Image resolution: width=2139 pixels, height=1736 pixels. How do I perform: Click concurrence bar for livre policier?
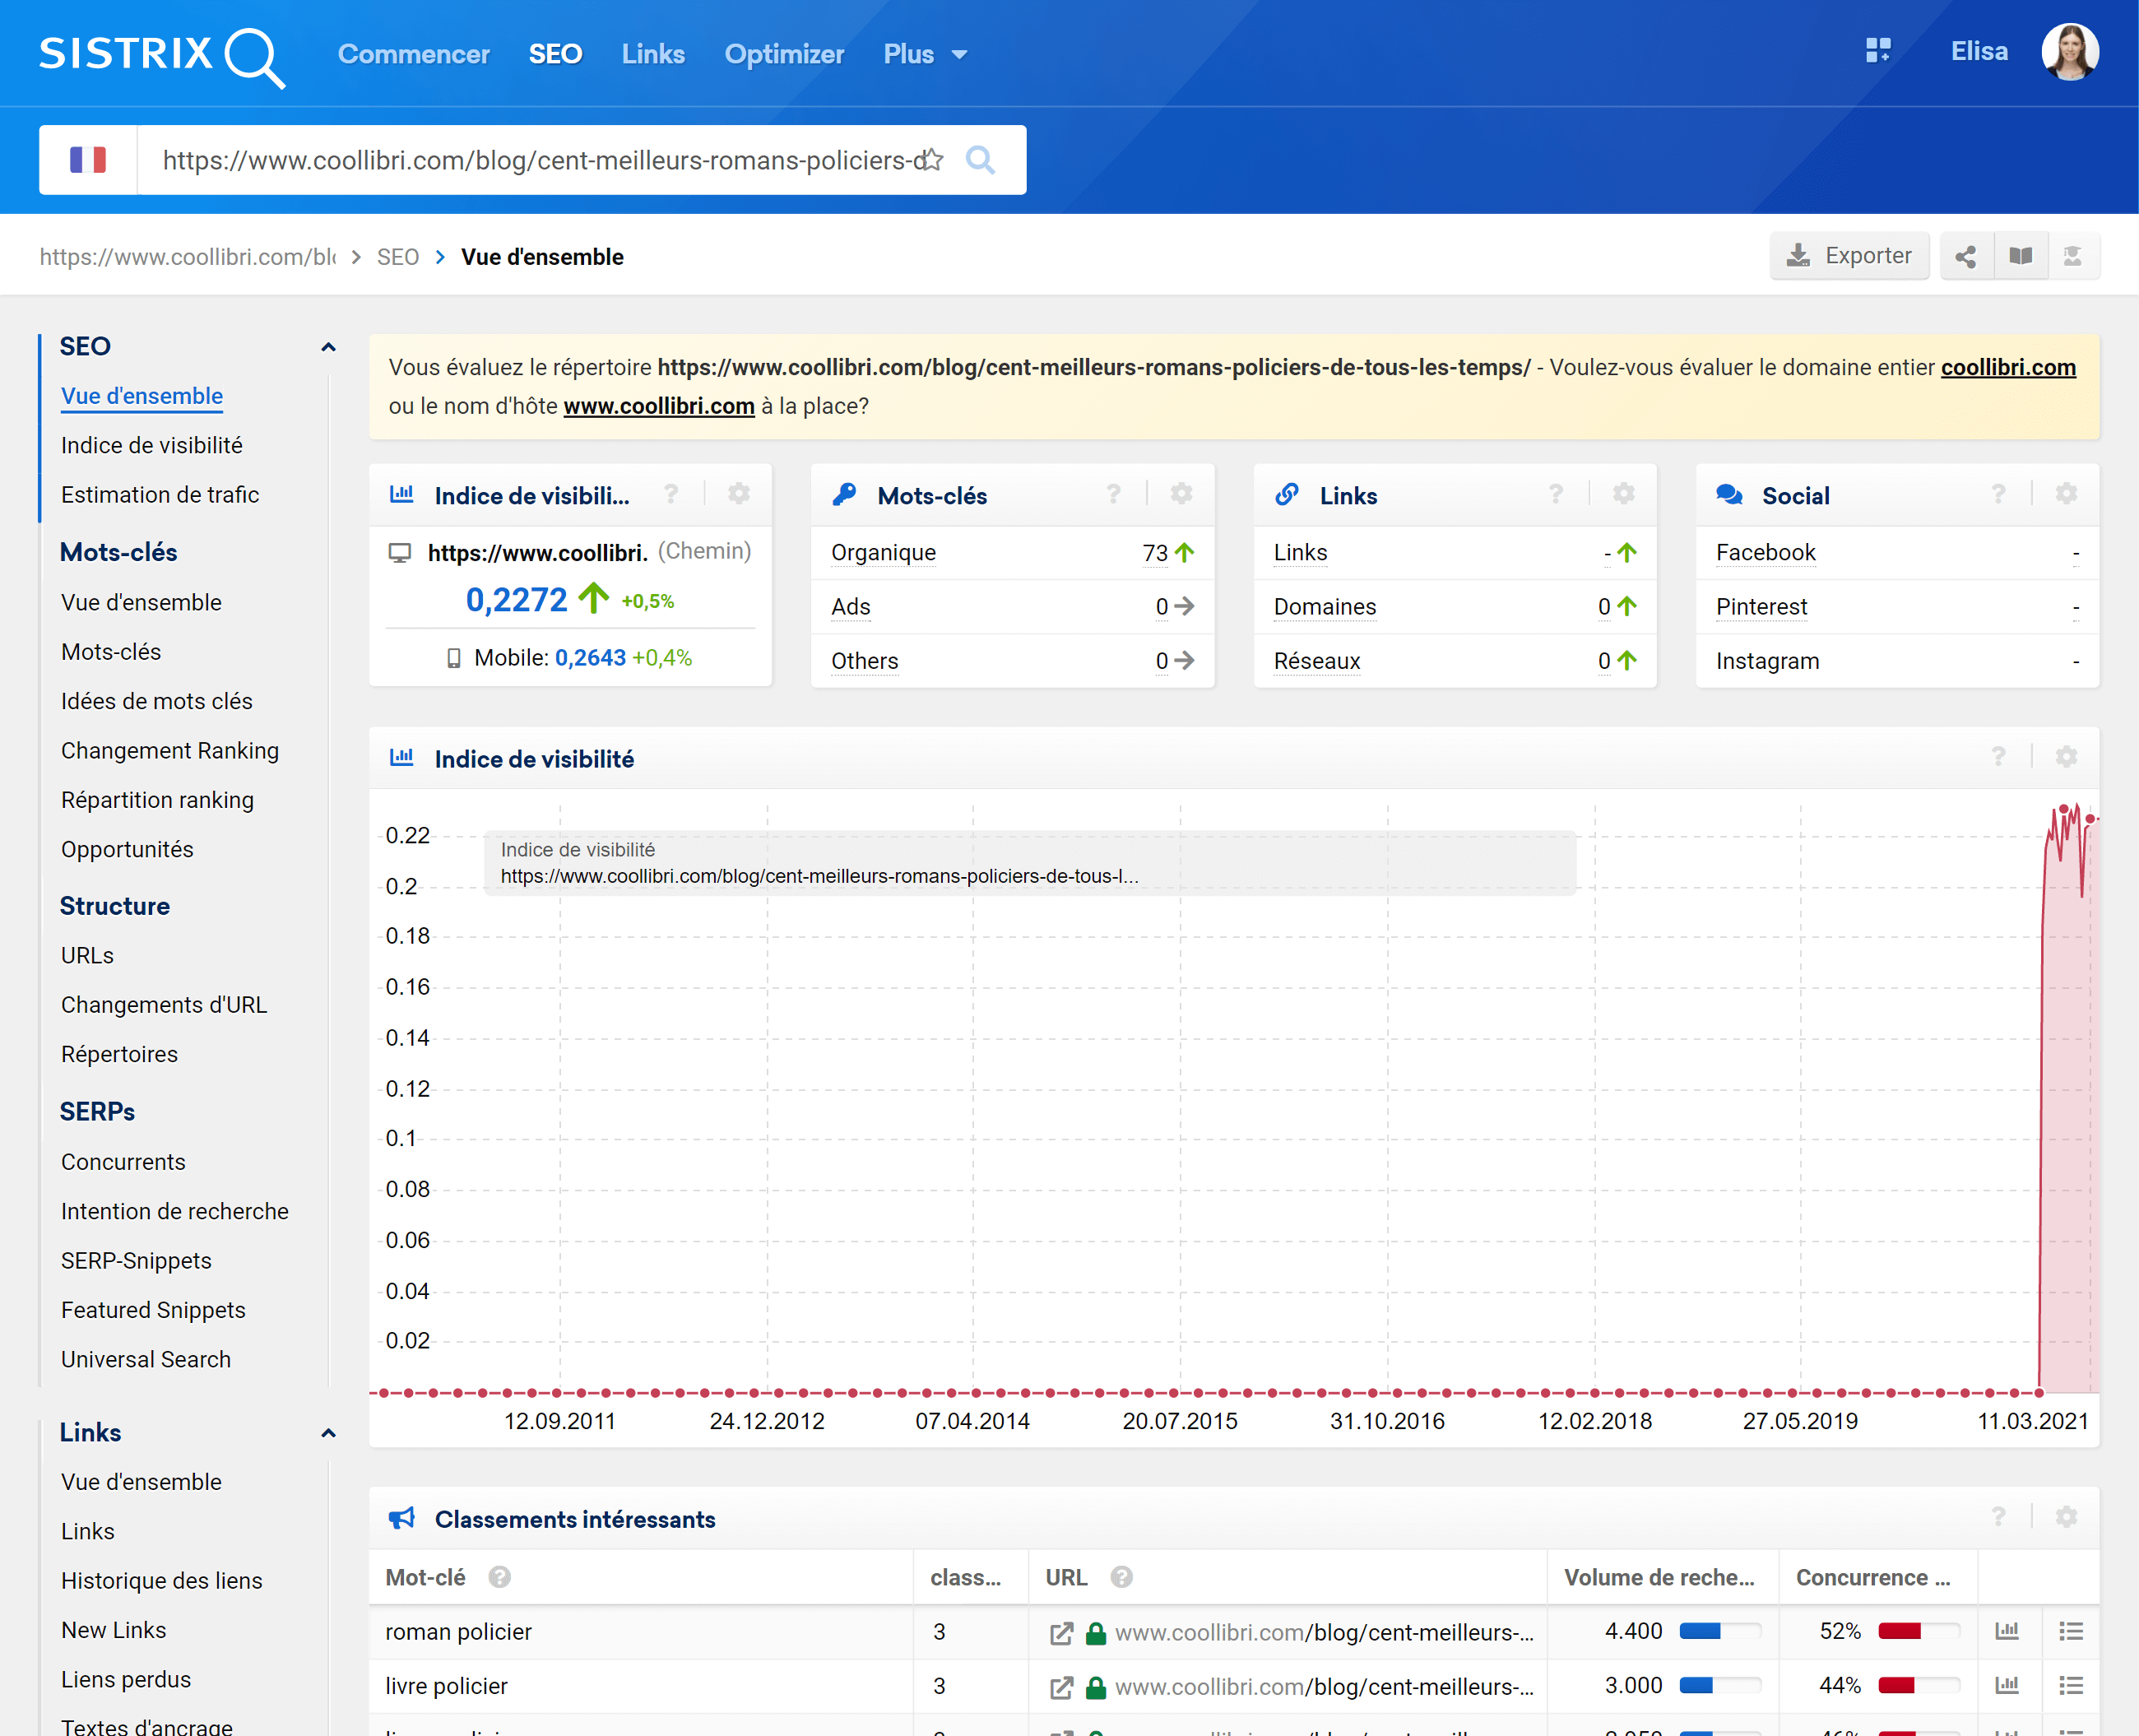pos(1918,1686)
